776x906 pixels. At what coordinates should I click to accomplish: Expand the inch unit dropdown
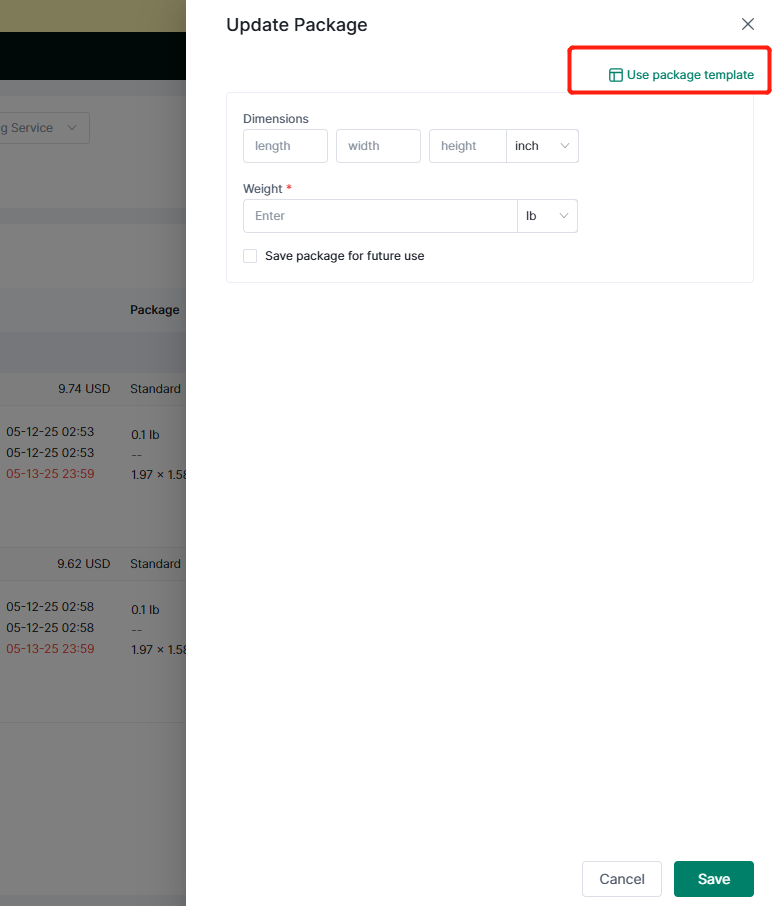point(542,146)
